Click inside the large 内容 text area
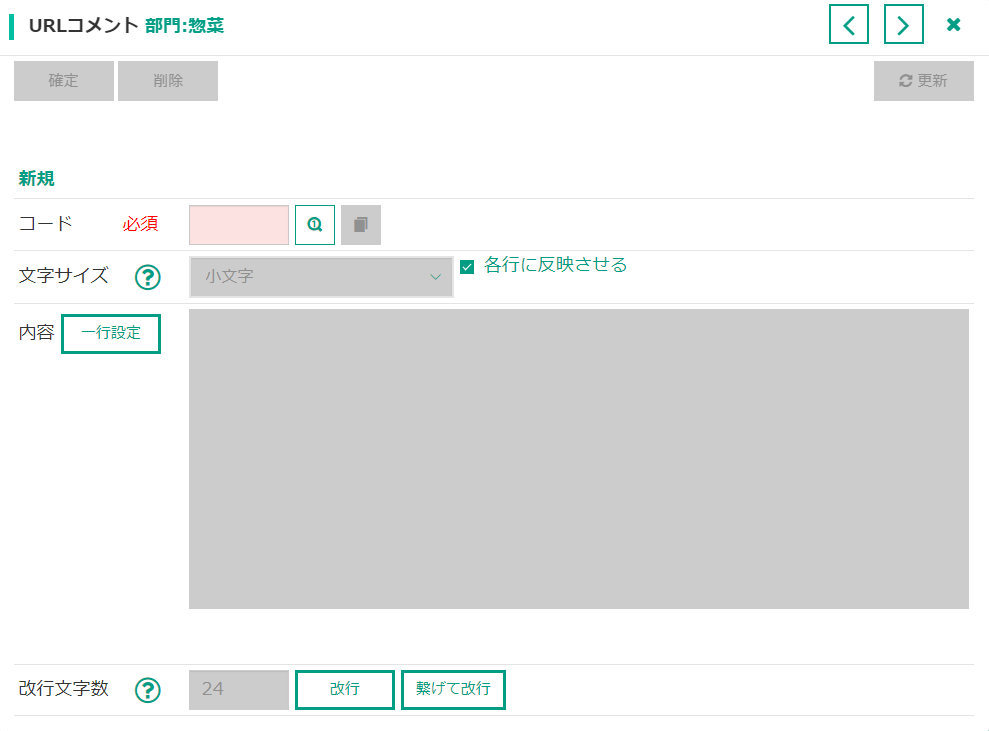The image size is (989, 731). 578,458
